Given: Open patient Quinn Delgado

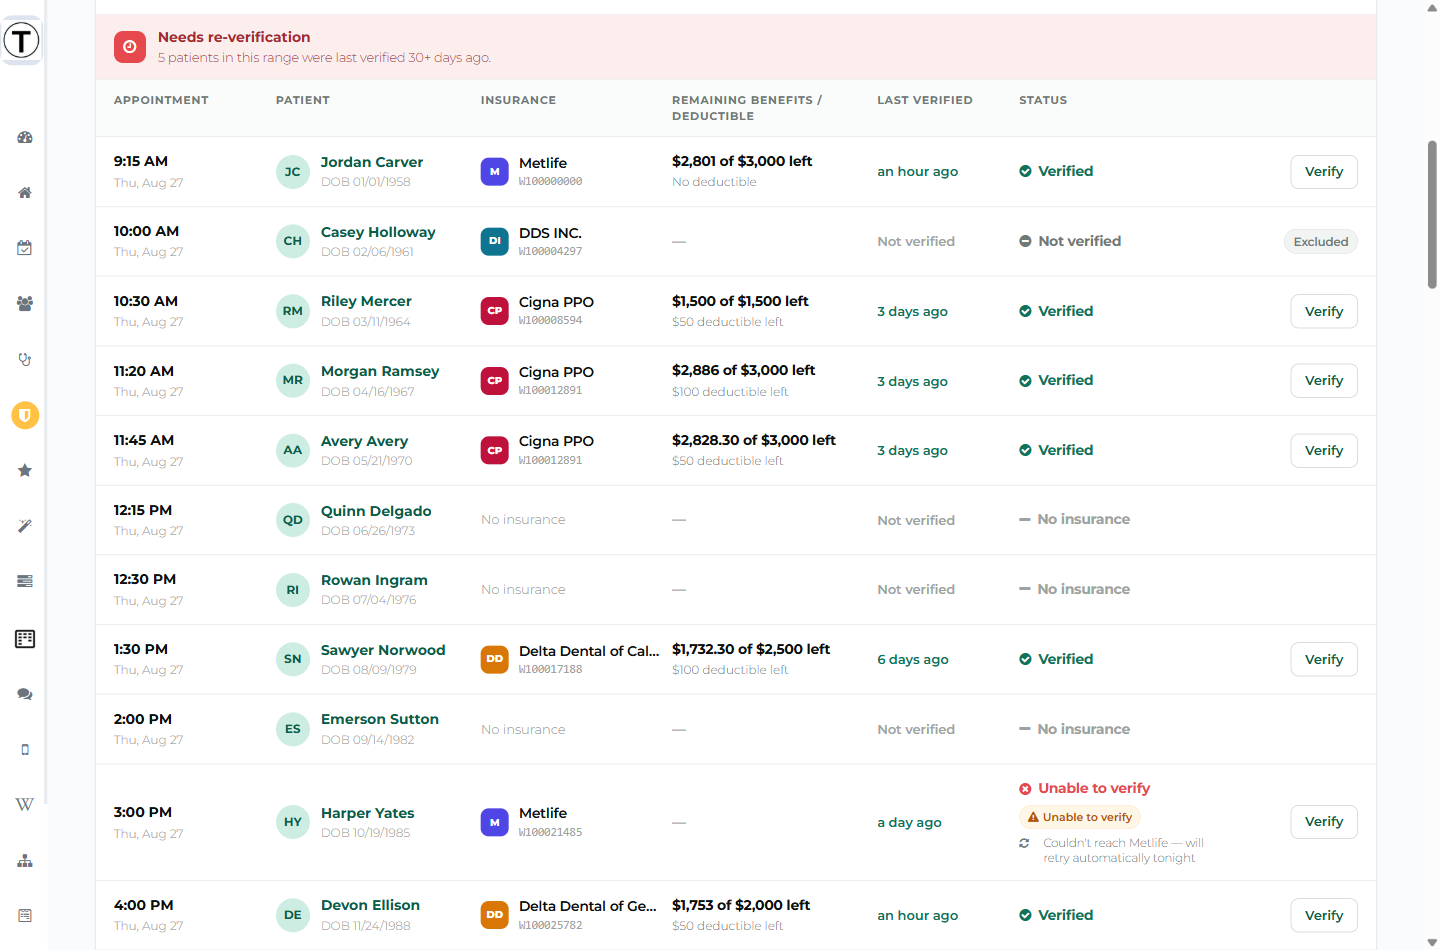Looking at the screenshot, I should pyautogui.click(x=376, y=511).
